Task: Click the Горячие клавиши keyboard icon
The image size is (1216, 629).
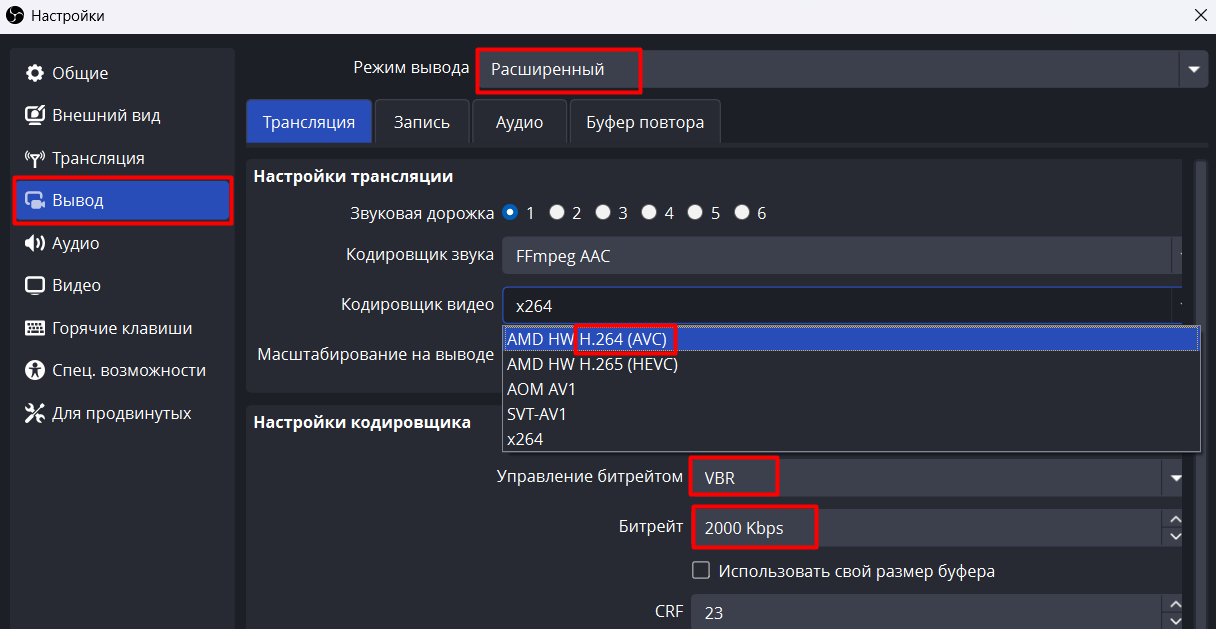Action: (35, 328)
